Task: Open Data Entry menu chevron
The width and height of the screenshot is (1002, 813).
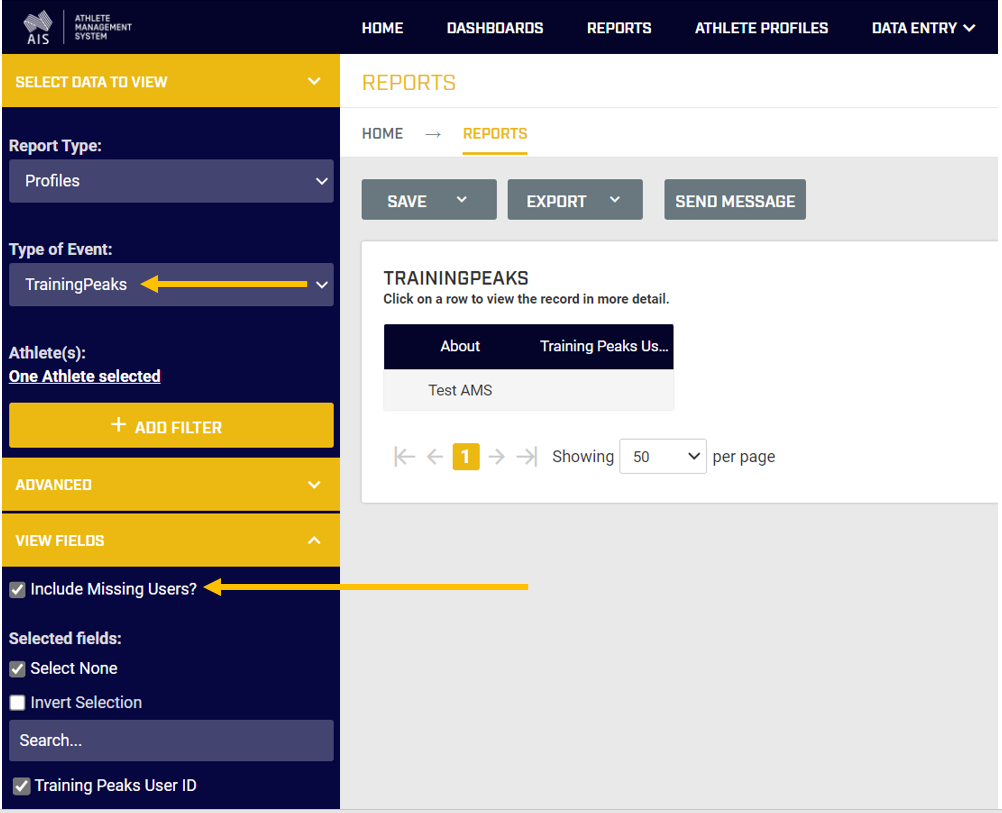Action: coord(969,27)
